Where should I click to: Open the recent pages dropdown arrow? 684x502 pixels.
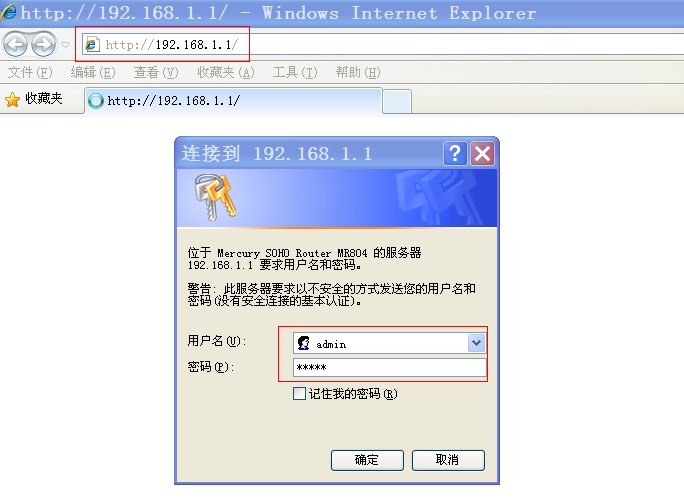(65, 44)
